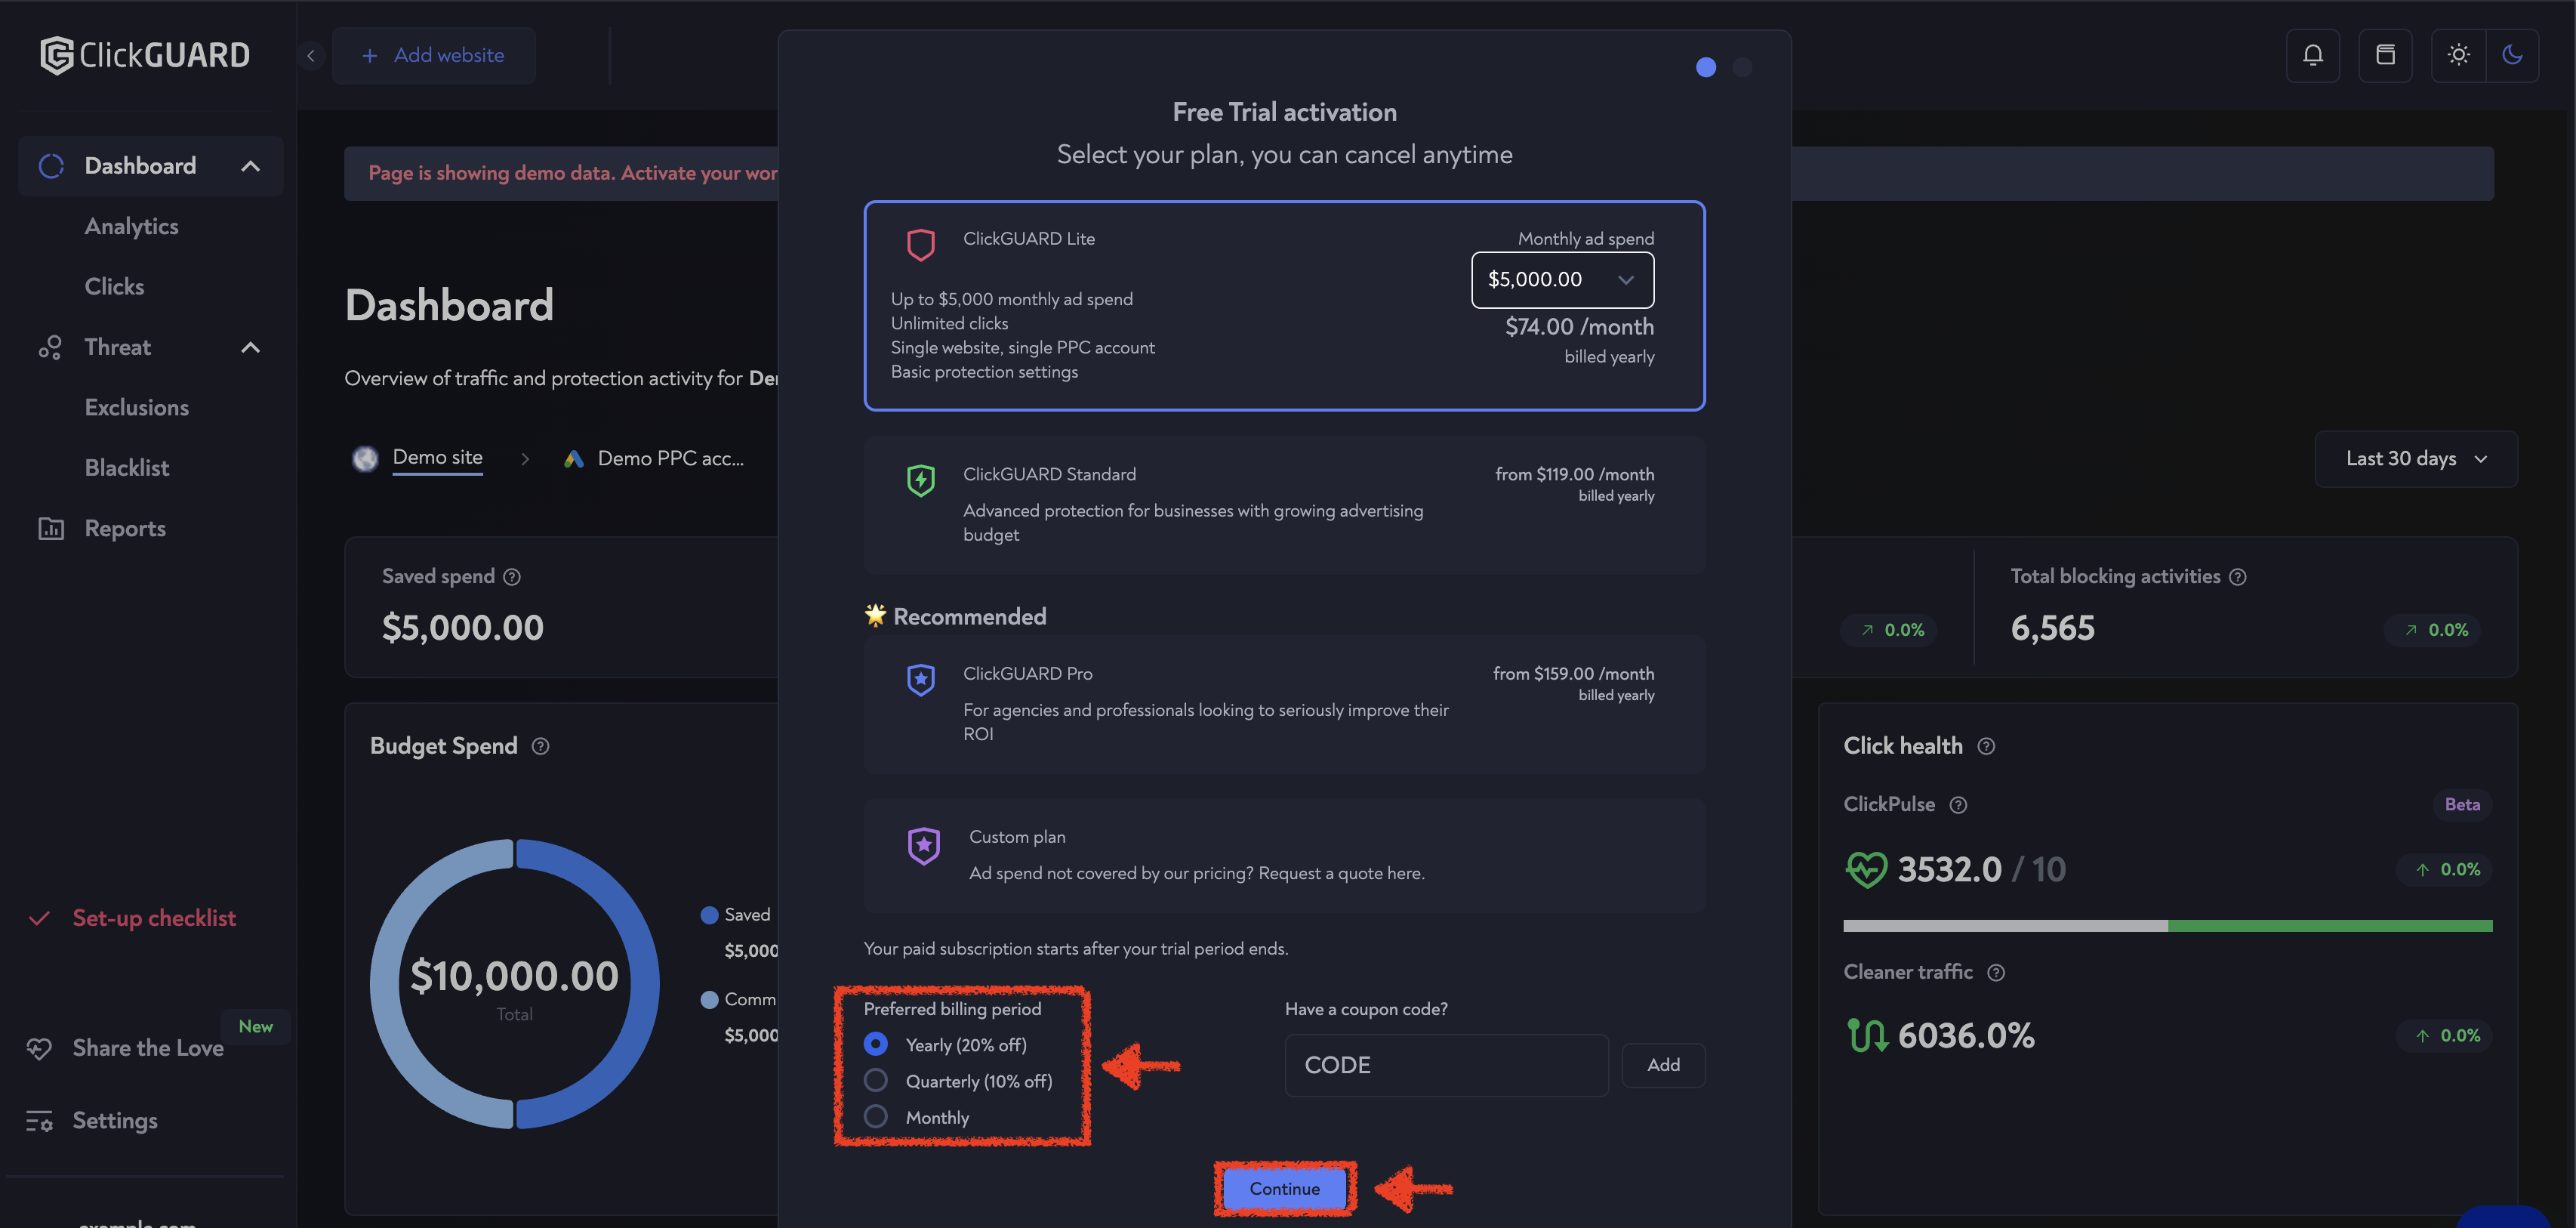Click the Dashboard circle icon
The image size is (2576, 1228).
click(x=51, y=166)
